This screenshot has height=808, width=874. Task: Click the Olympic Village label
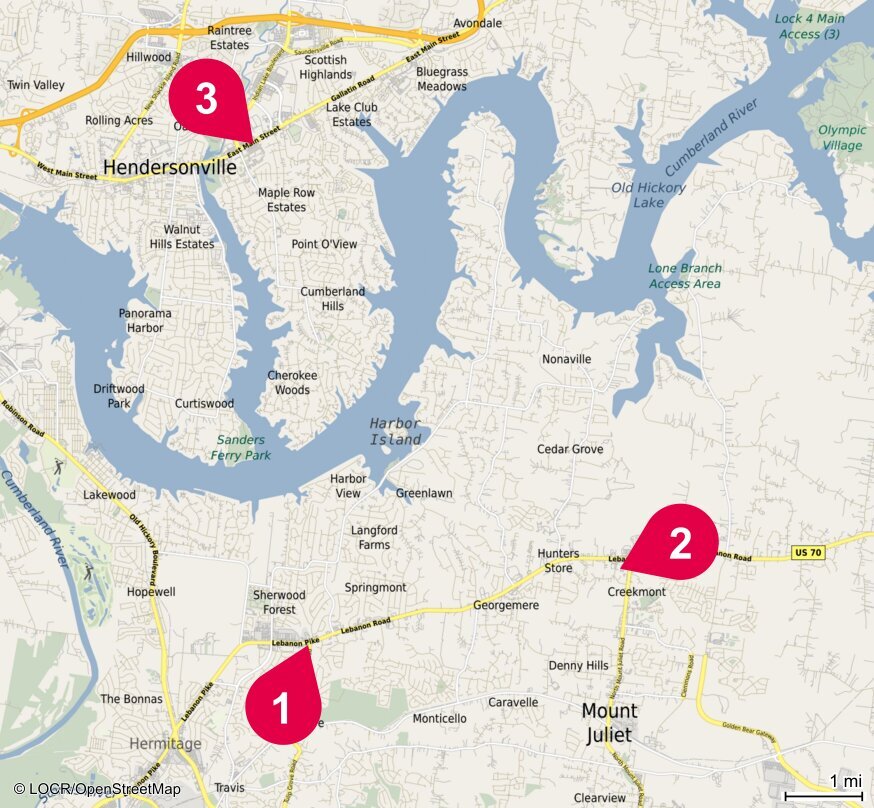pos(842,138)
